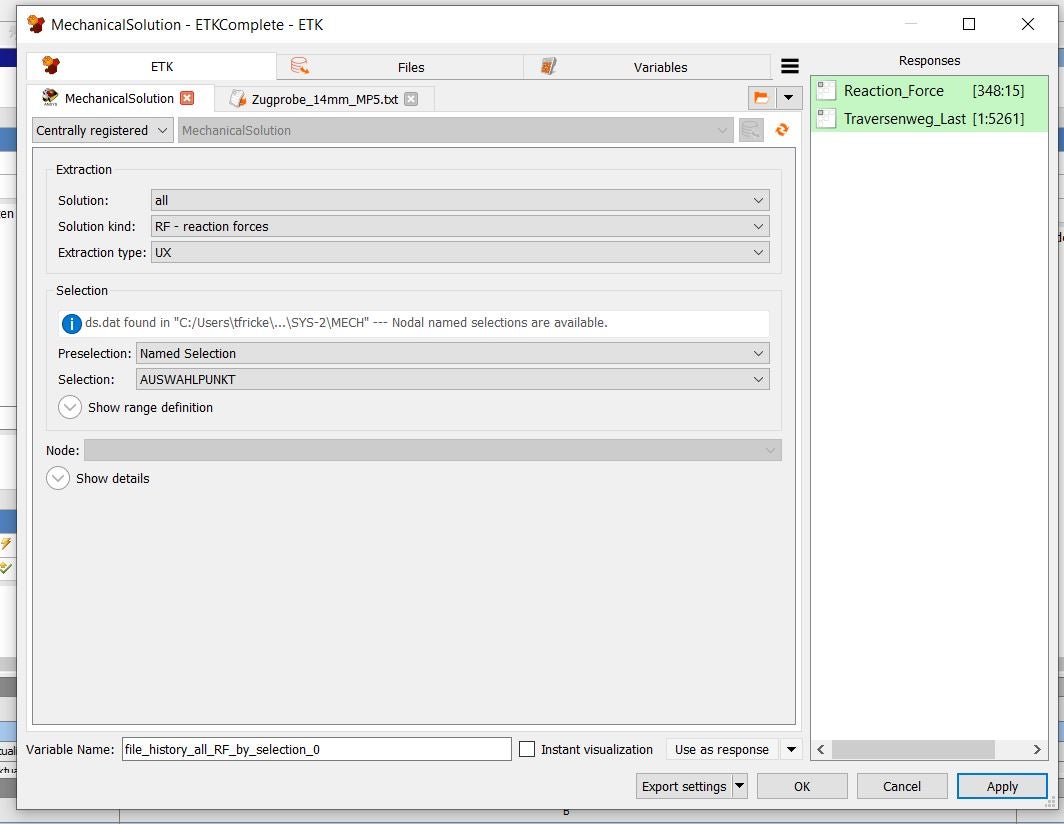Open the Node dropdown

[x=433, y=450]
